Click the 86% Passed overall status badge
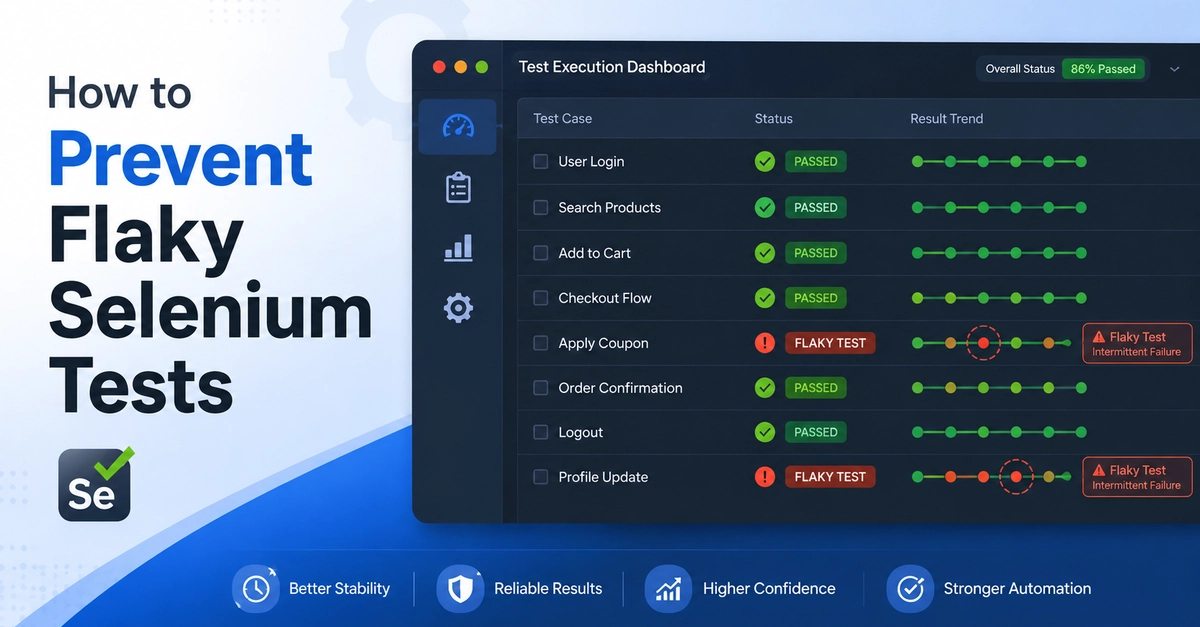Screen dimensions: 1200x627 coord(1103,69)
